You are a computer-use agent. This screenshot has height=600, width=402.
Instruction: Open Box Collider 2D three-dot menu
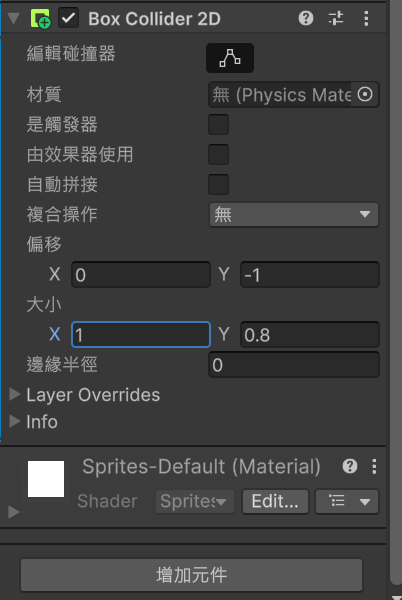click(366, 18)
